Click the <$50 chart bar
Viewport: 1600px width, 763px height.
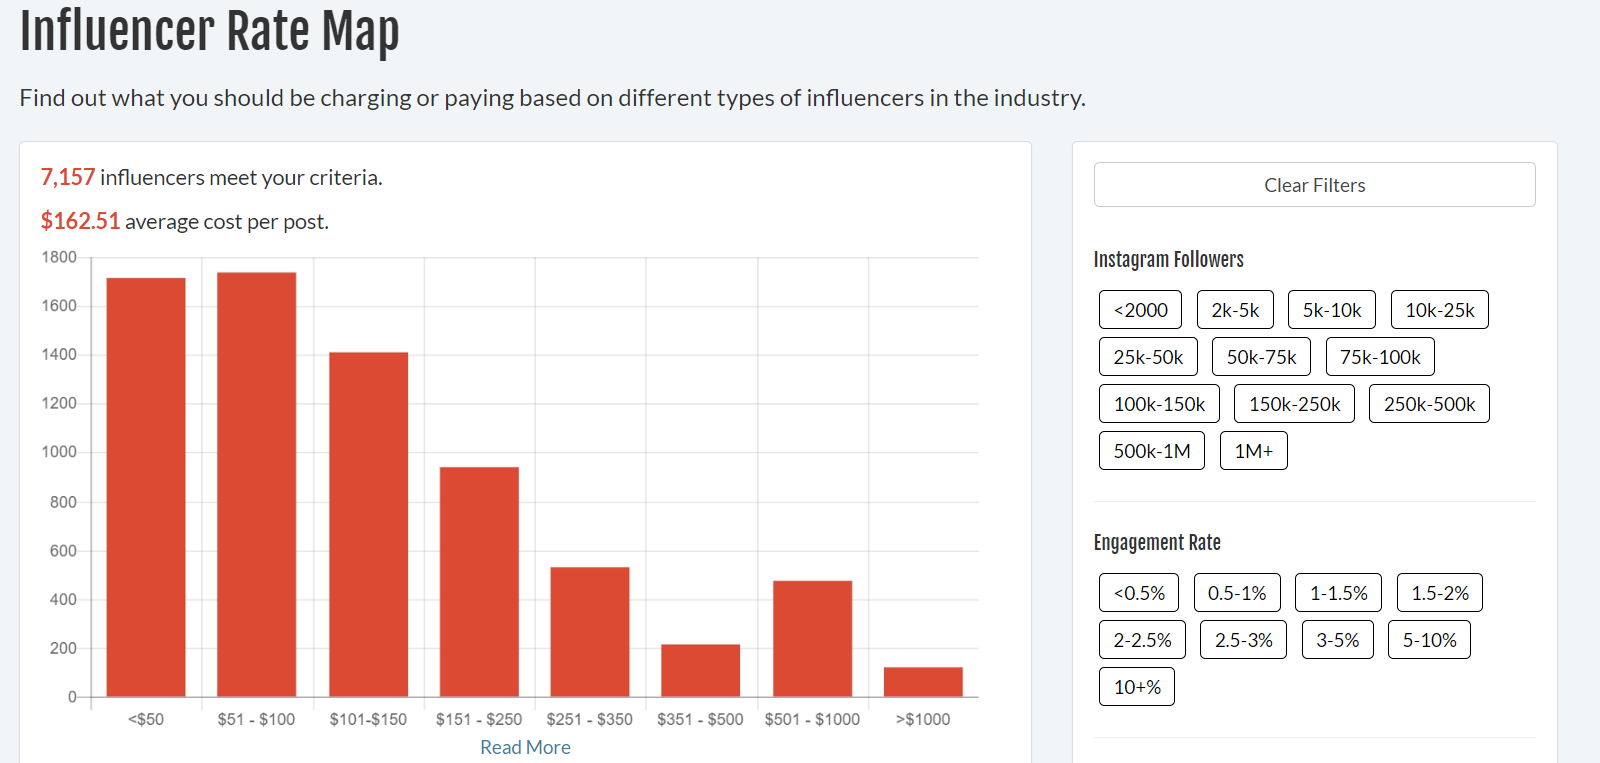146,487
